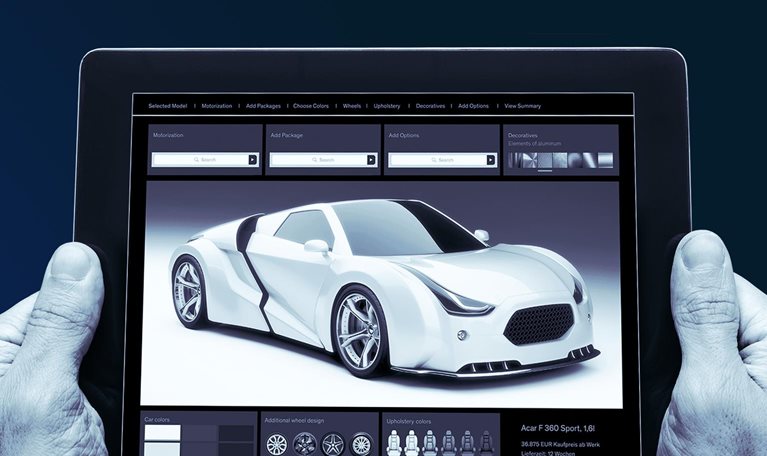This screenshot has height=456, width=767.
Task: Select the first multi-spoke wheel design
Action: click(277, 445)
